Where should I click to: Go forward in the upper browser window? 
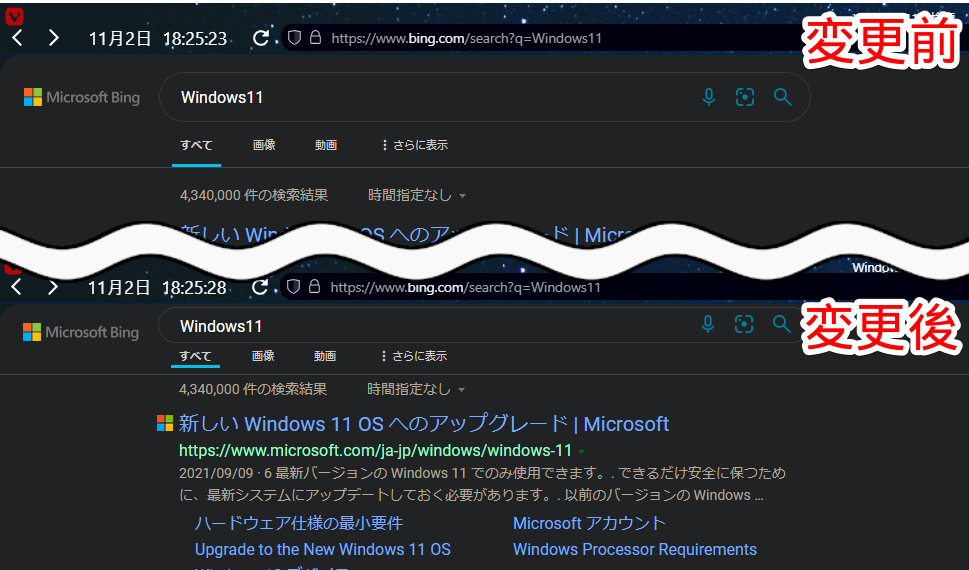54,38
